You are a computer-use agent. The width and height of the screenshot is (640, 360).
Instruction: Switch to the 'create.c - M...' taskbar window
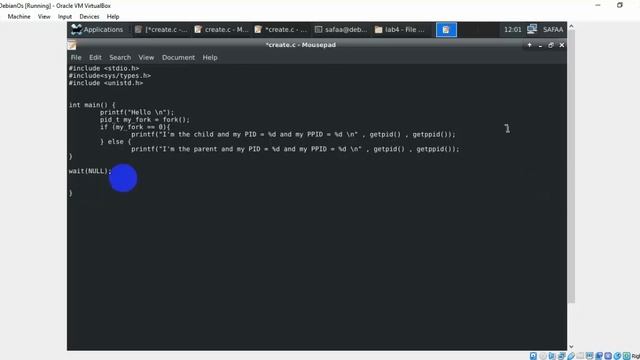click(x=221, y=29)
